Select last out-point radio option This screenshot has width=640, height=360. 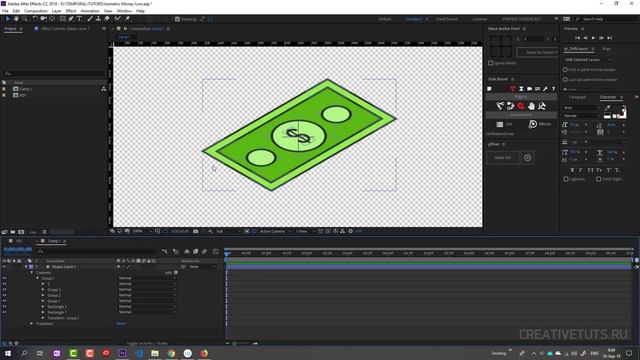tap(565, 80)
